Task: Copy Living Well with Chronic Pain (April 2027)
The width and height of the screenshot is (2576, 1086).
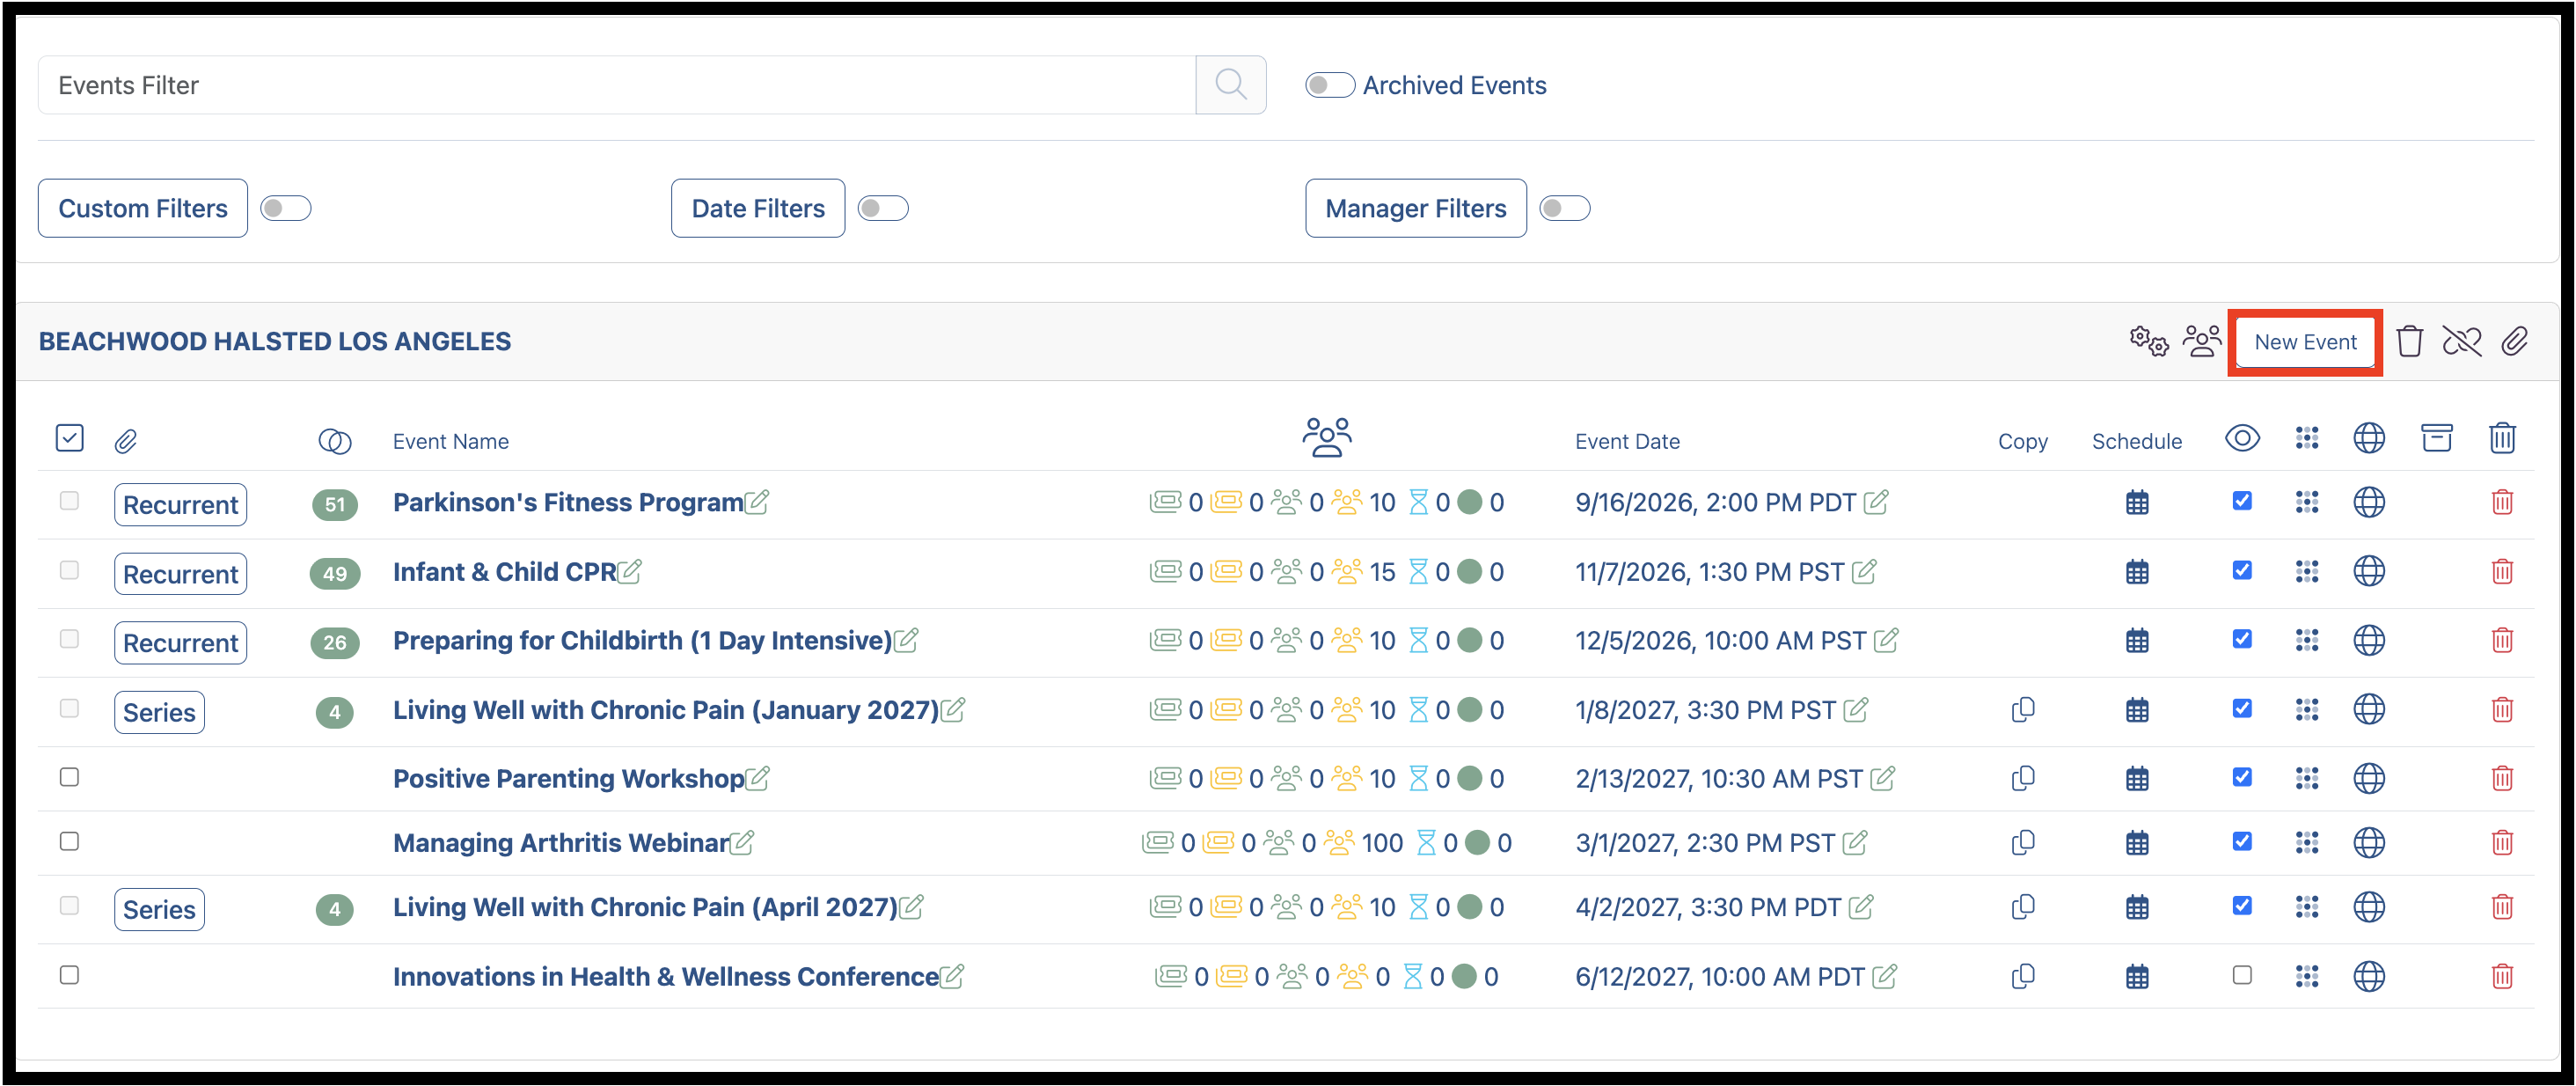Action: coord(2023,907)
